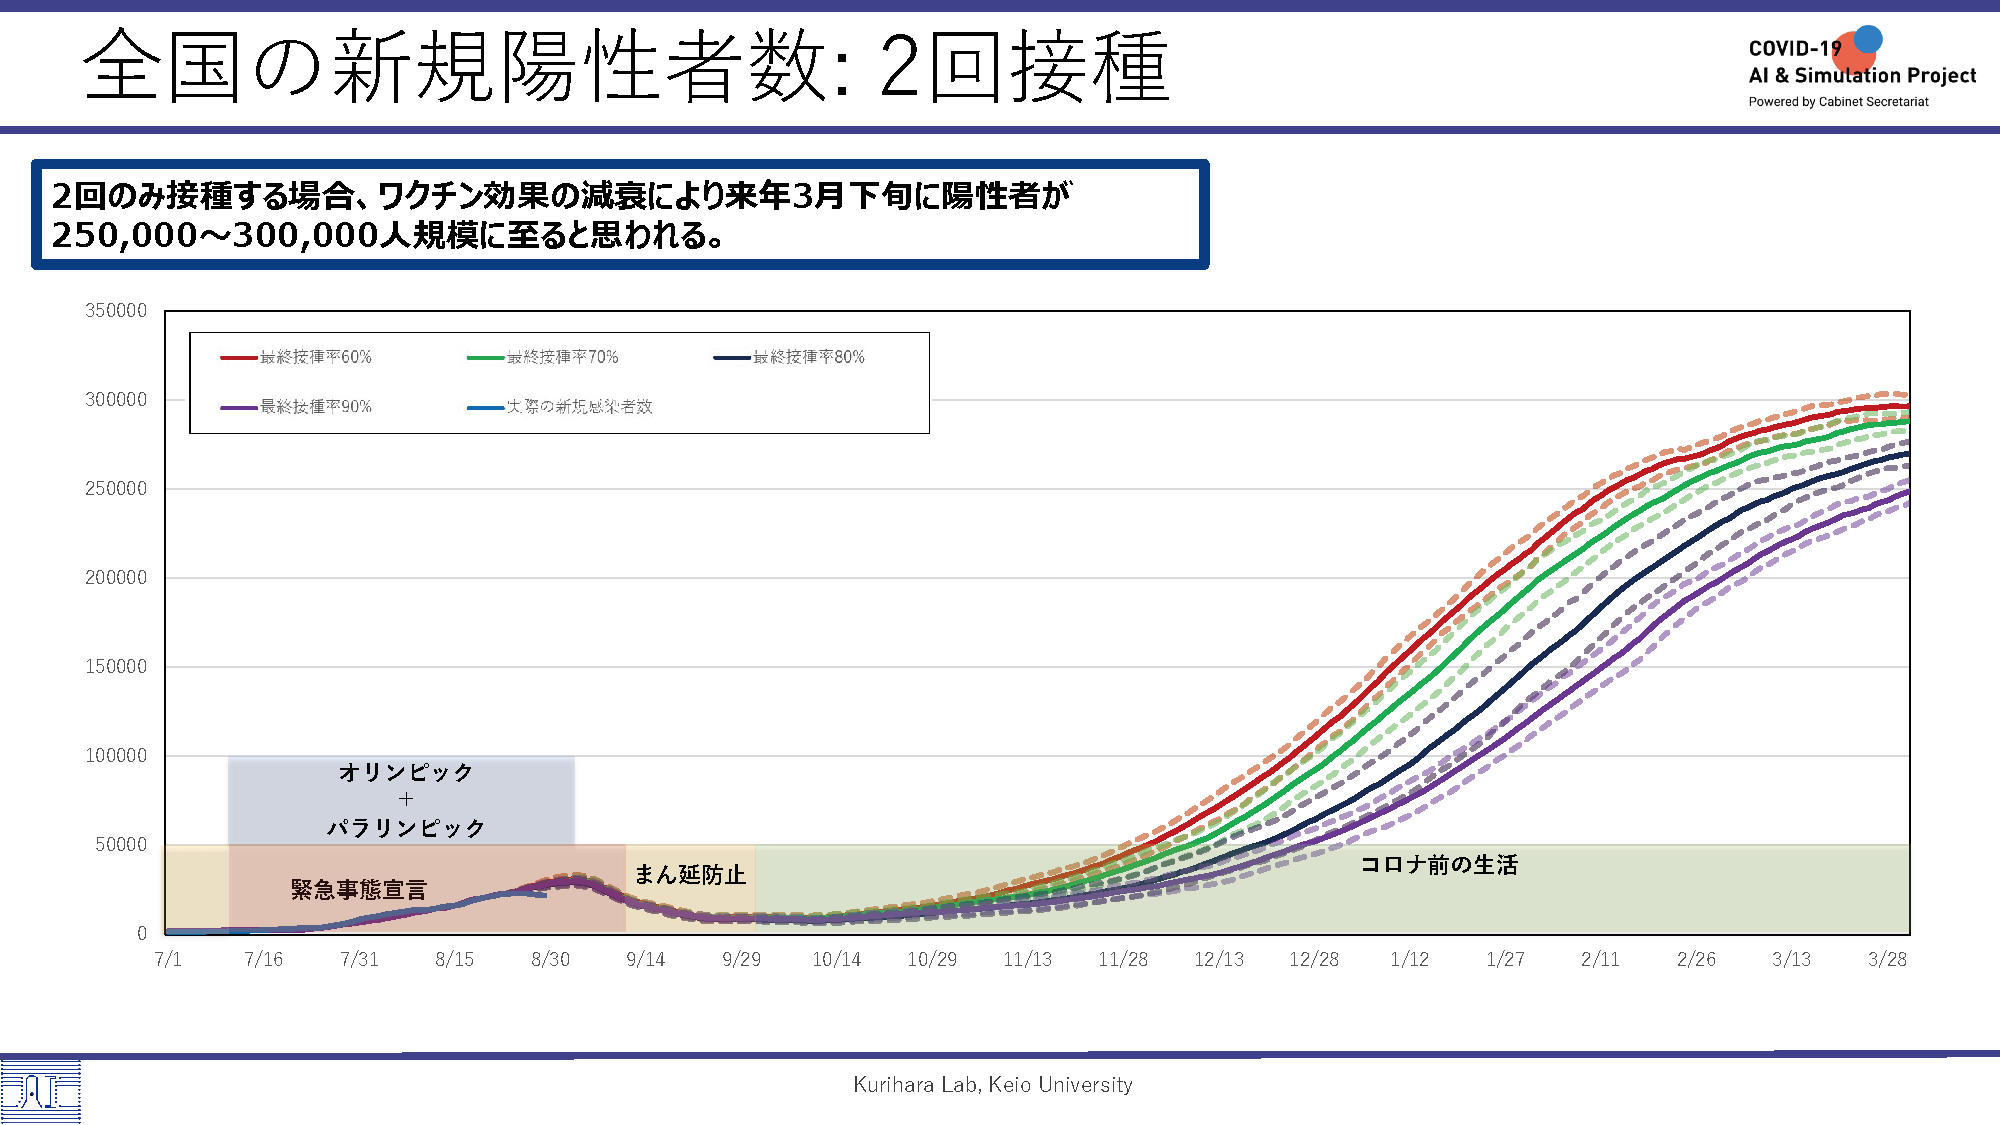Click the y-axis value 200000

click(116, 578)
